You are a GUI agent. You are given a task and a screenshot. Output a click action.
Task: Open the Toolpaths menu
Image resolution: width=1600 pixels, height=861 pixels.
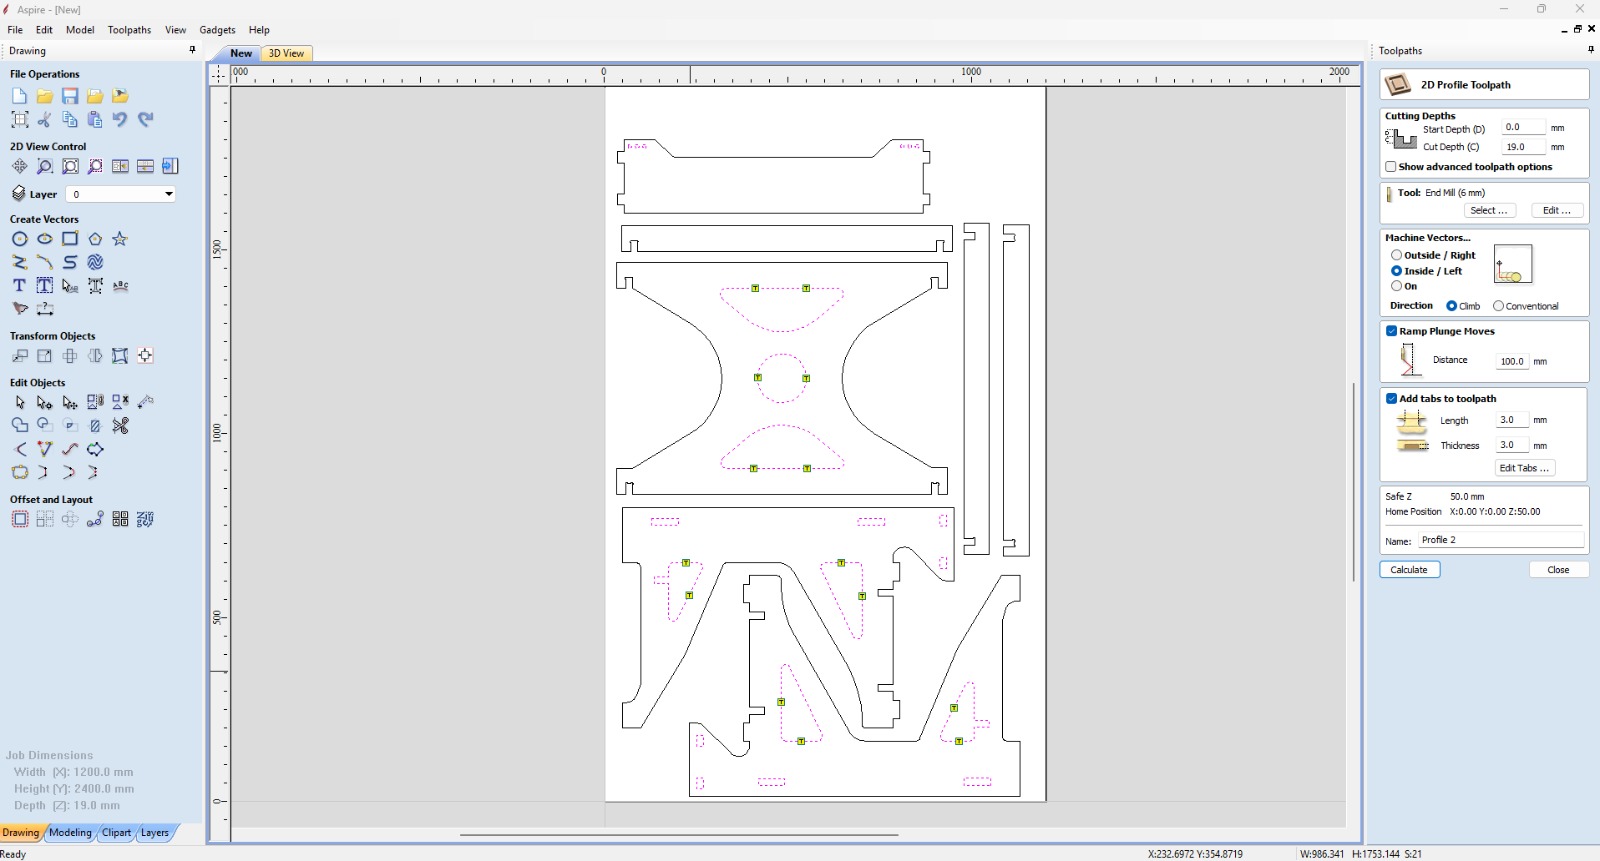(x=130, y=30)
